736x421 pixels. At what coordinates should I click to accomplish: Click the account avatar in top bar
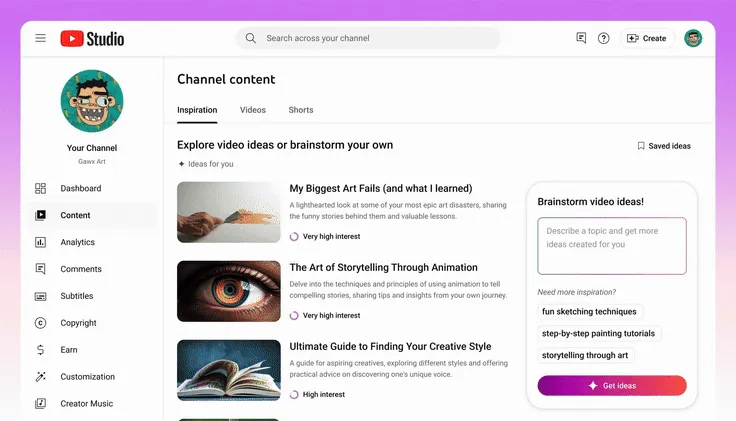click(x=693, y=38)
